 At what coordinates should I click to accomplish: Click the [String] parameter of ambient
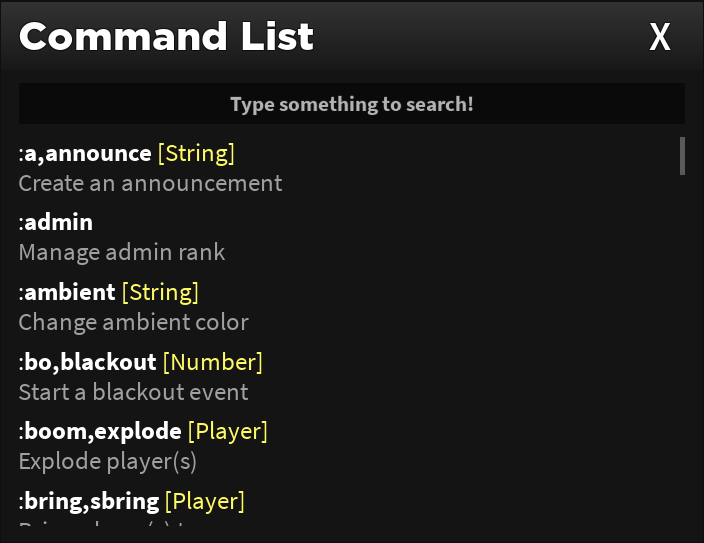click(x=160, y=292)
